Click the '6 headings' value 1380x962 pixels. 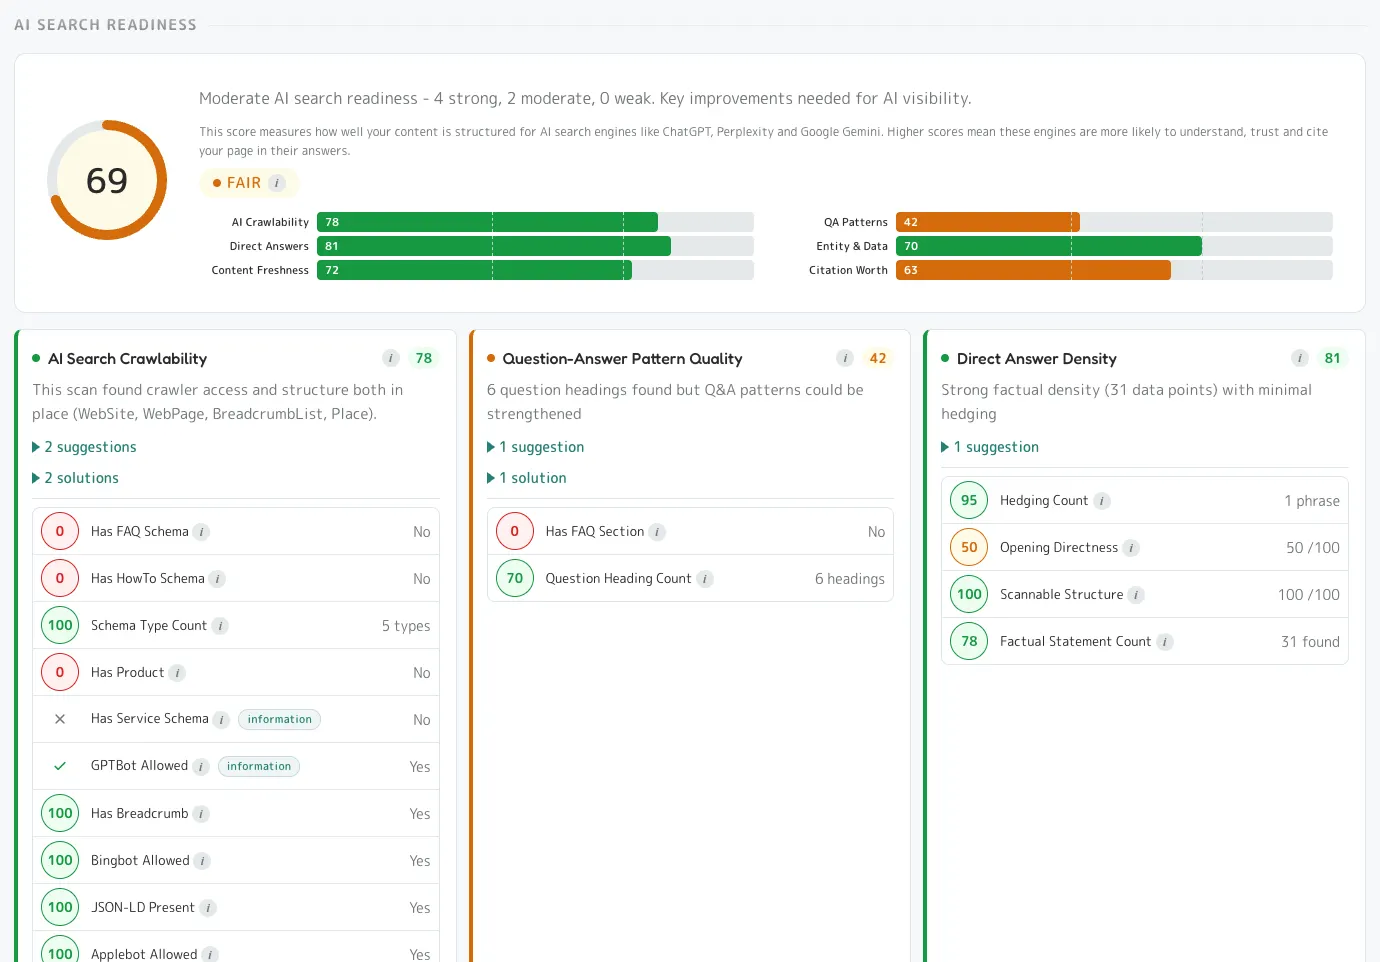[x=850, y=579]
